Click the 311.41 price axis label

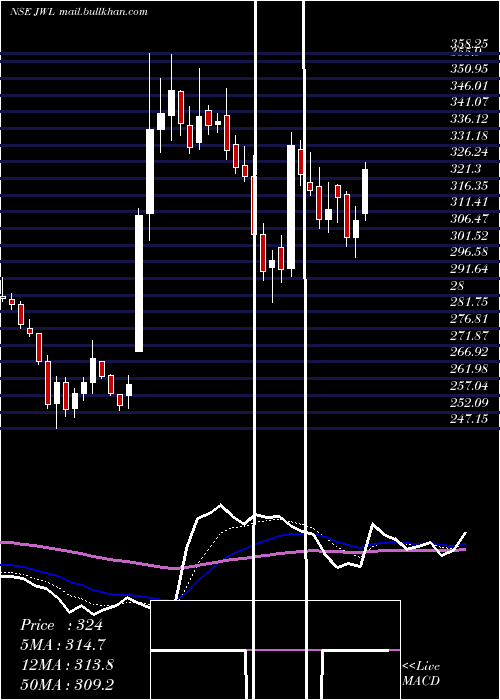[x=469, y=202]
